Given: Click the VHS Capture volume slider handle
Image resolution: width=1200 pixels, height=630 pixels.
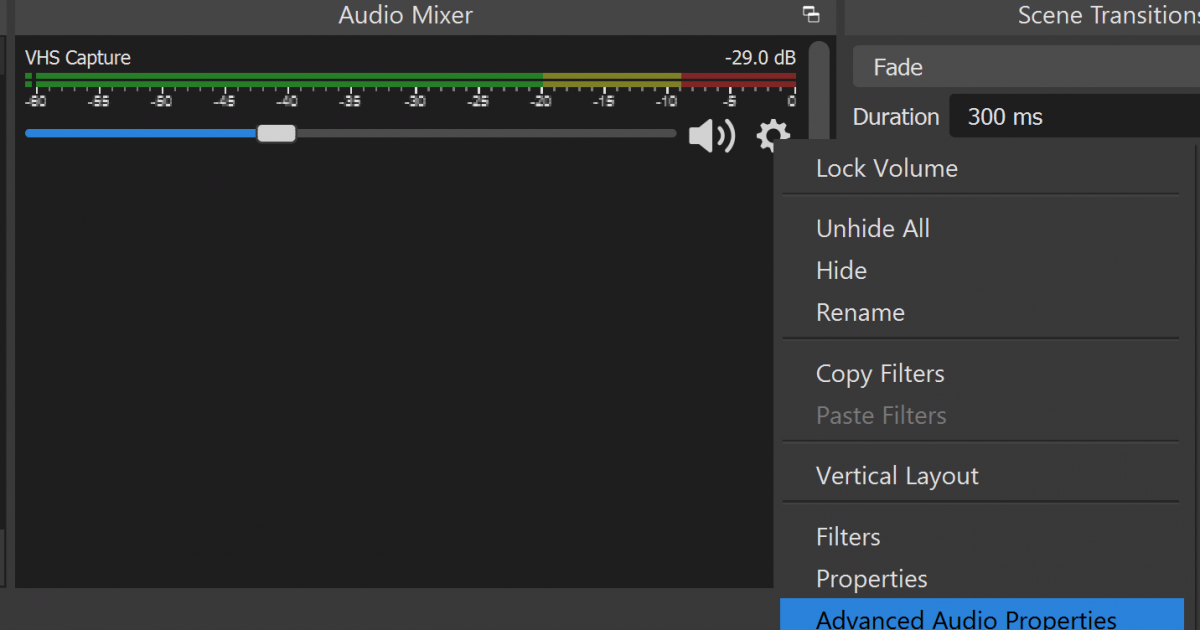Looking at the screenshot, I should click(x=276, y=133).
